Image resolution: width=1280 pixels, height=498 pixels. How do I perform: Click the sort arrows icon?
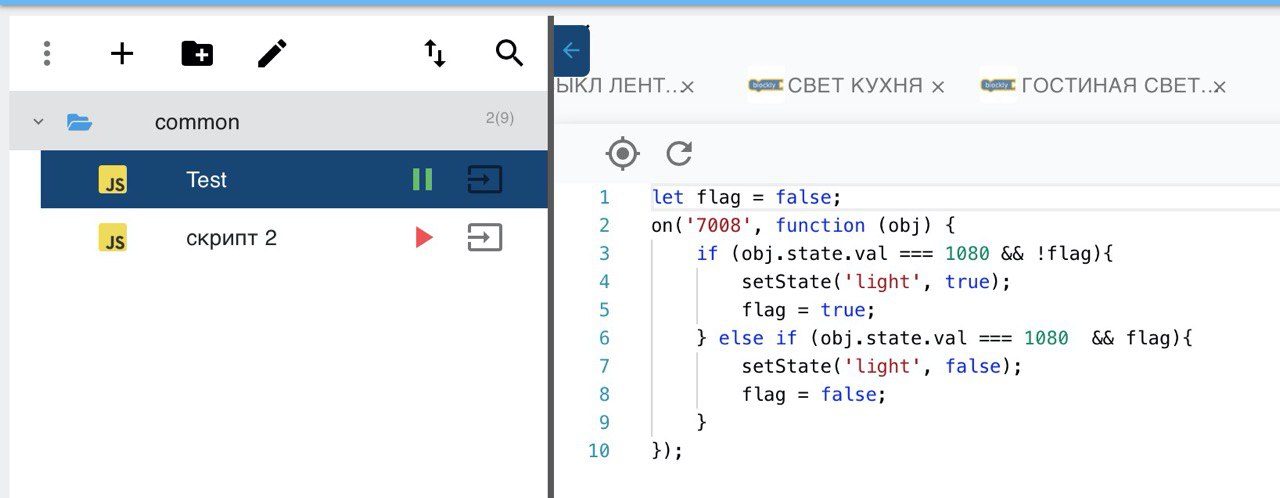coord(435,53)
